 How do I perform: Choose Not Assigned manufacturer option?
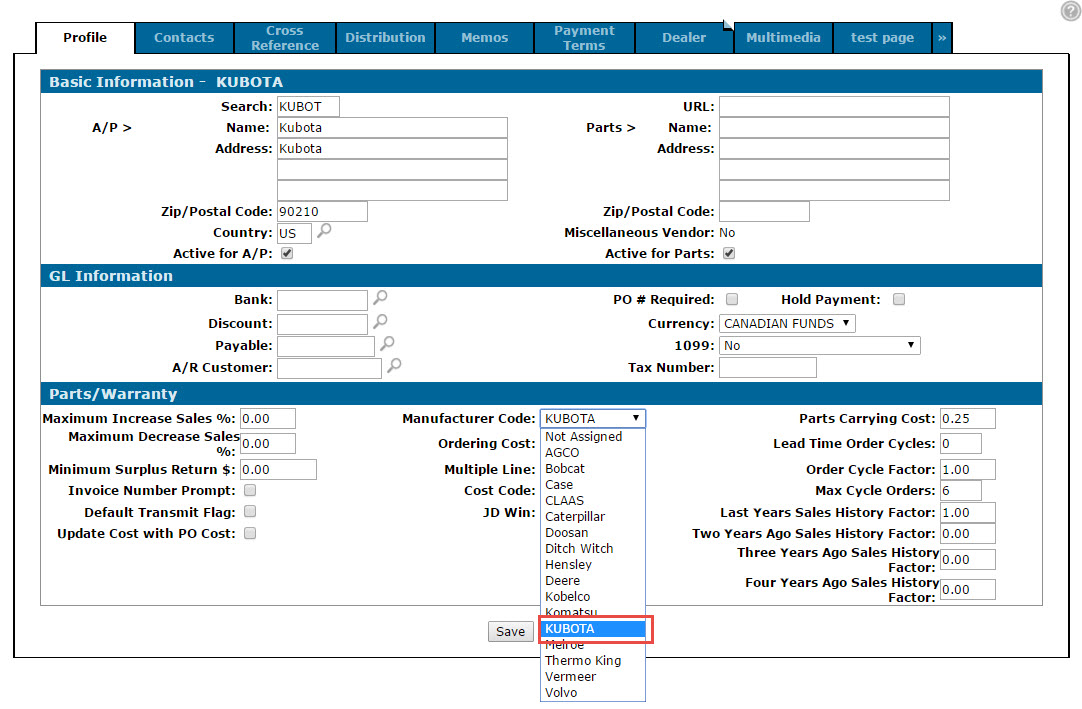(x=593, y=436)
